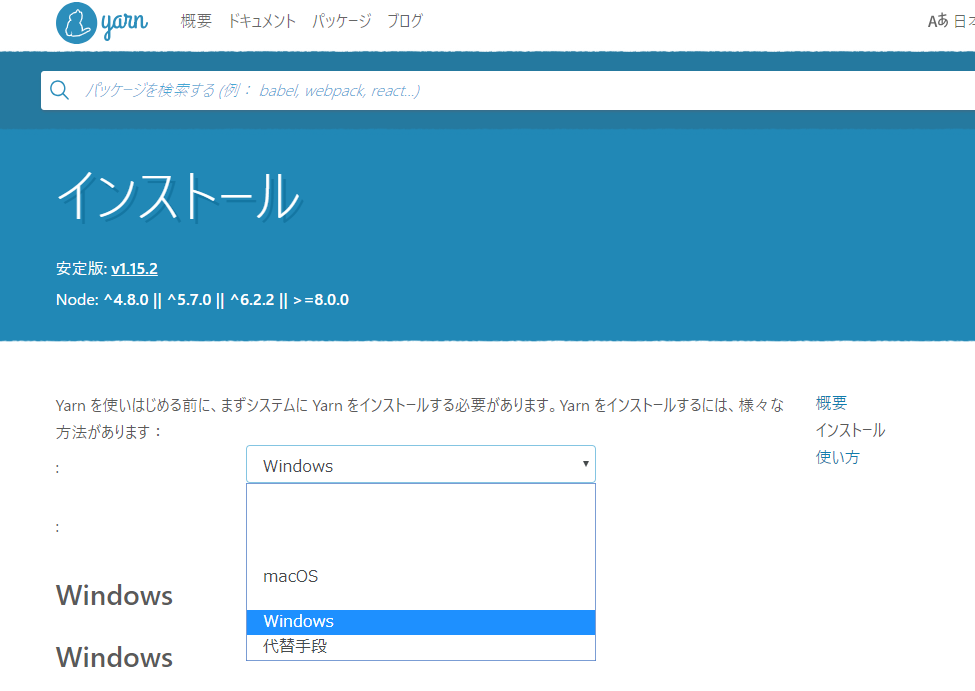Screen dimensions: 975x691
Task: Open the 使い方 sidebar link
Action: (x=838, y=458)
